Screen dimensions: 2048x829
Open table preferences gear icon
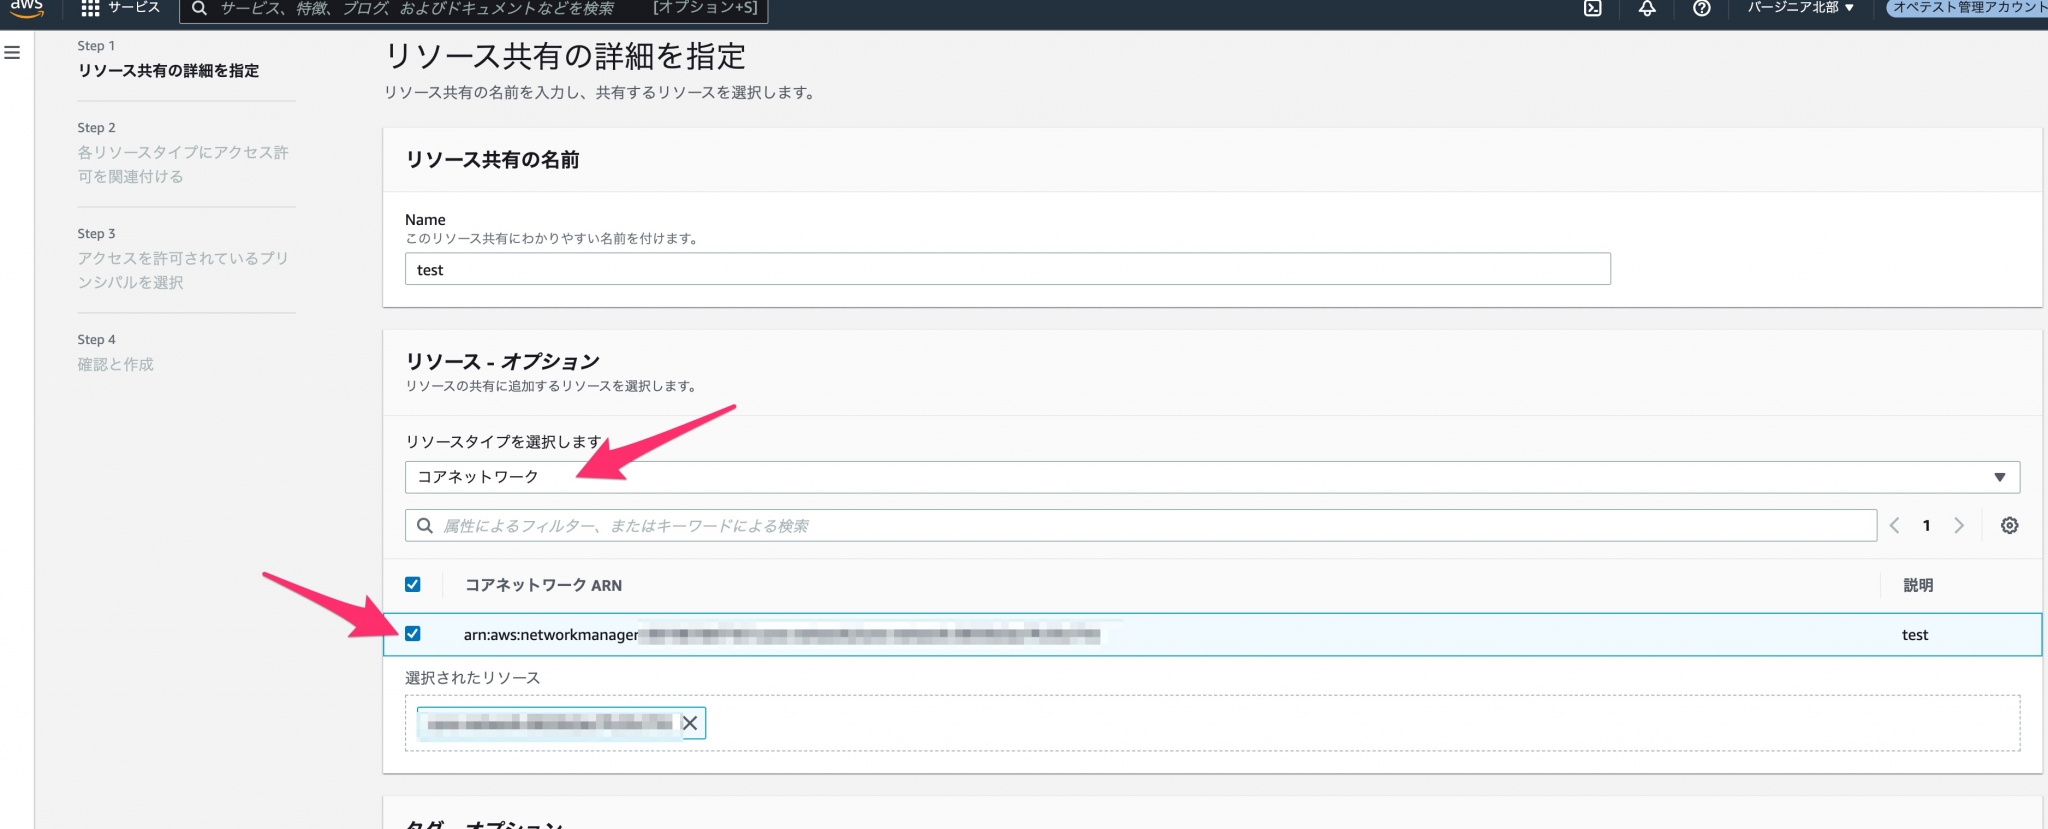2009,526
